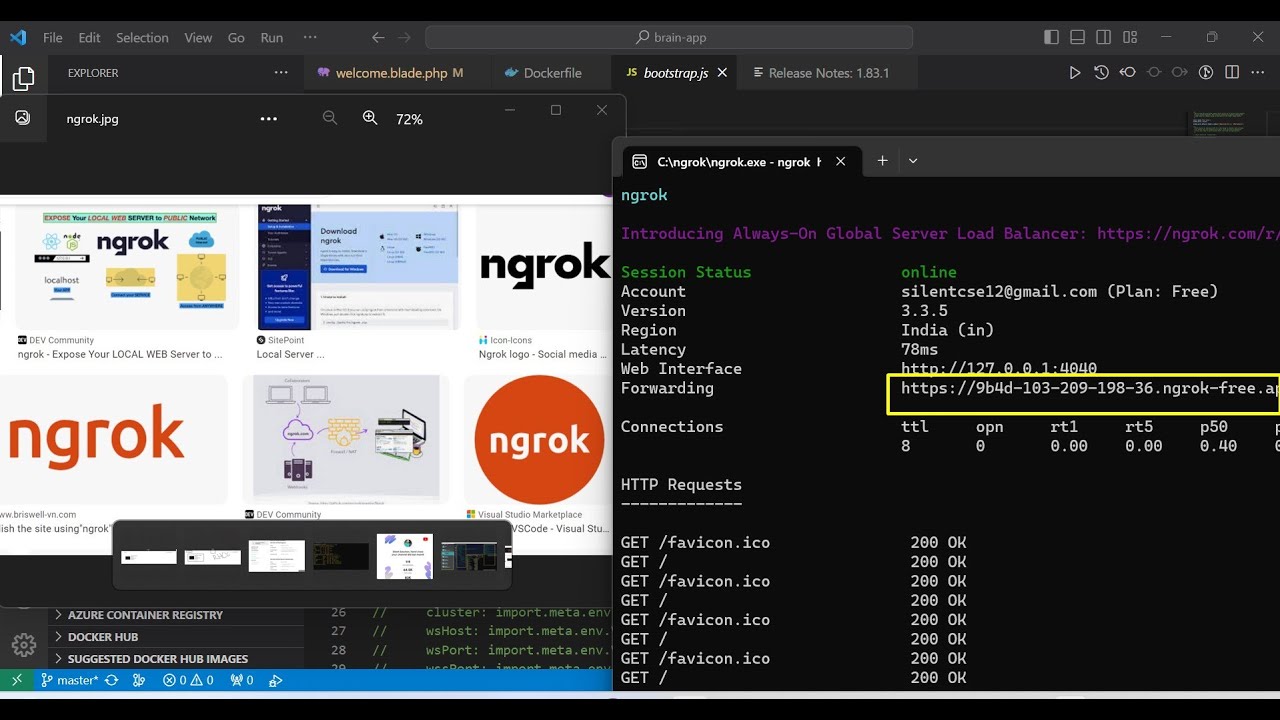The height and width of the screenshot is (720, 1280).
Task: Open editor More Actions ellipsis beside split icon
Action: pos(1257,73)
